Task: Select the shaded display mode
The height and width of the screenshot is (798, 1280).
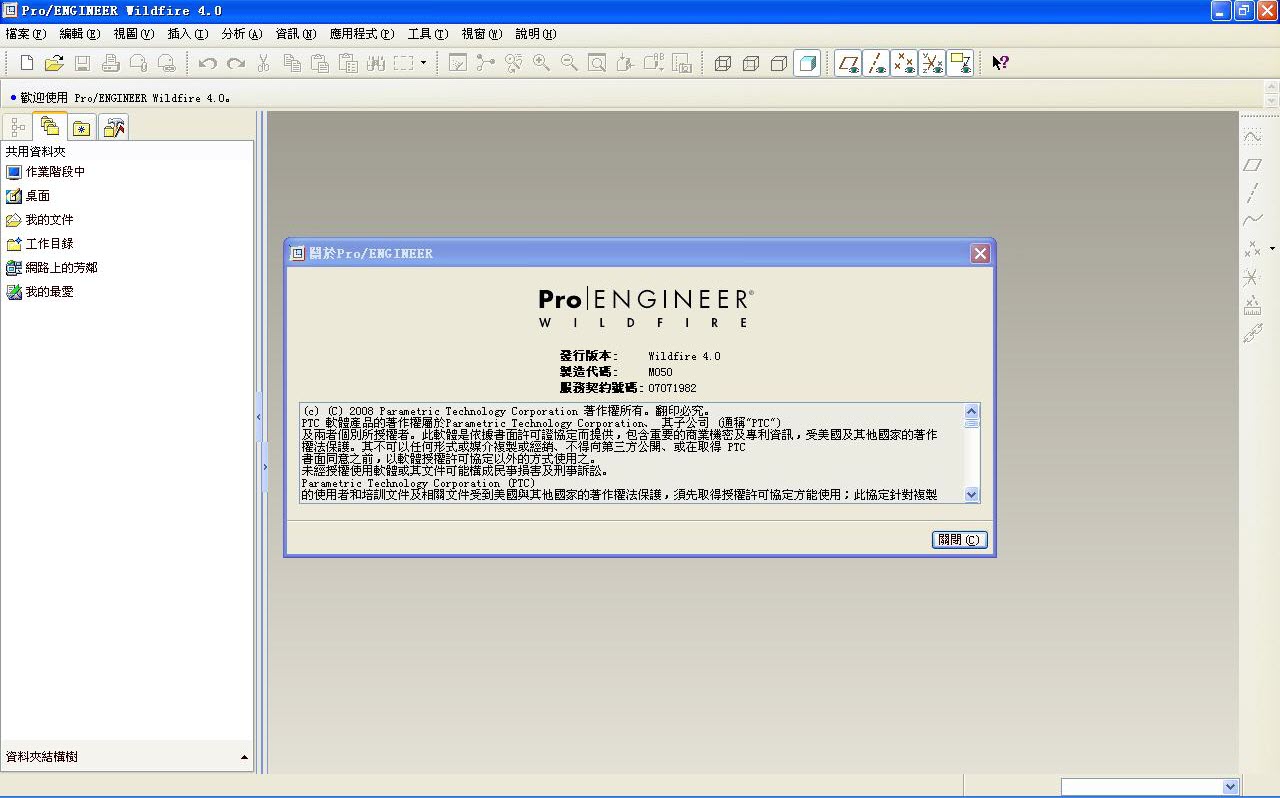Action: 805,62
